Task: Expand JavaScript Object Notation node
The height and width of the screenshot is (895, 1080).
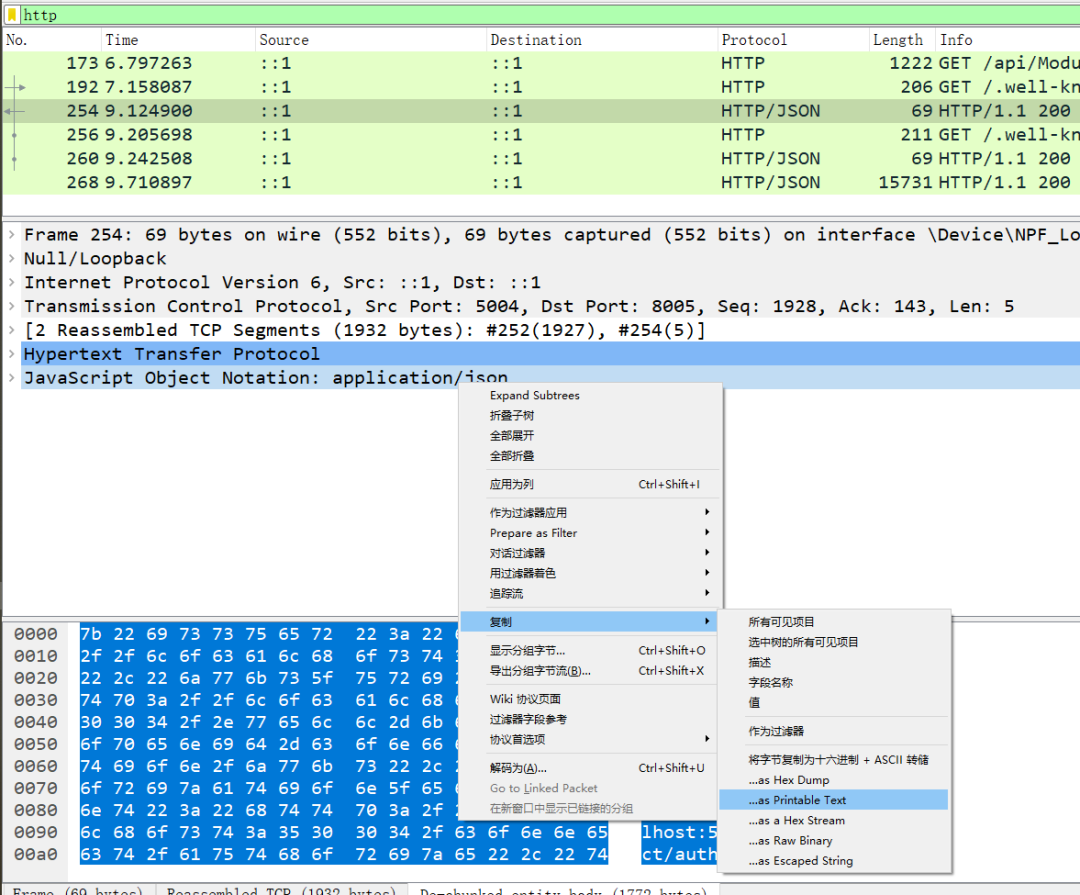Action: point(12,378)
